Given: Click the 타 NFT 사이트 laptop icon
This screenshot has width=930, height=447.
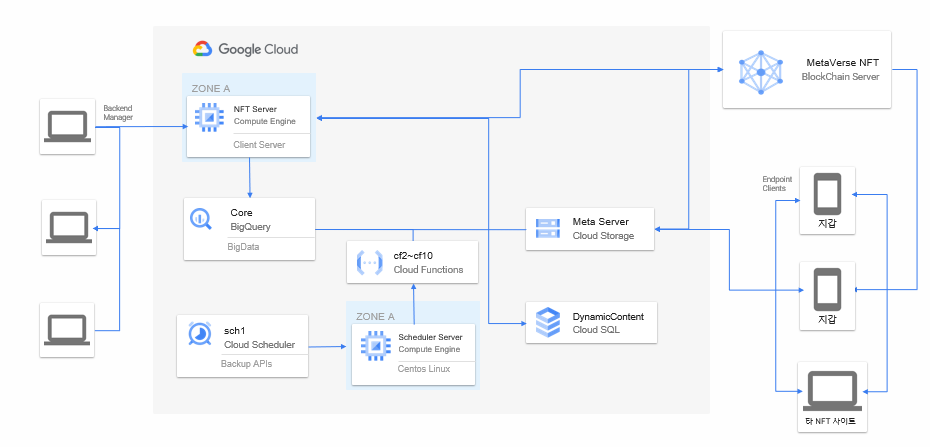Looking at the screenshot, I should pyautogui.click(x=833, y=391).
